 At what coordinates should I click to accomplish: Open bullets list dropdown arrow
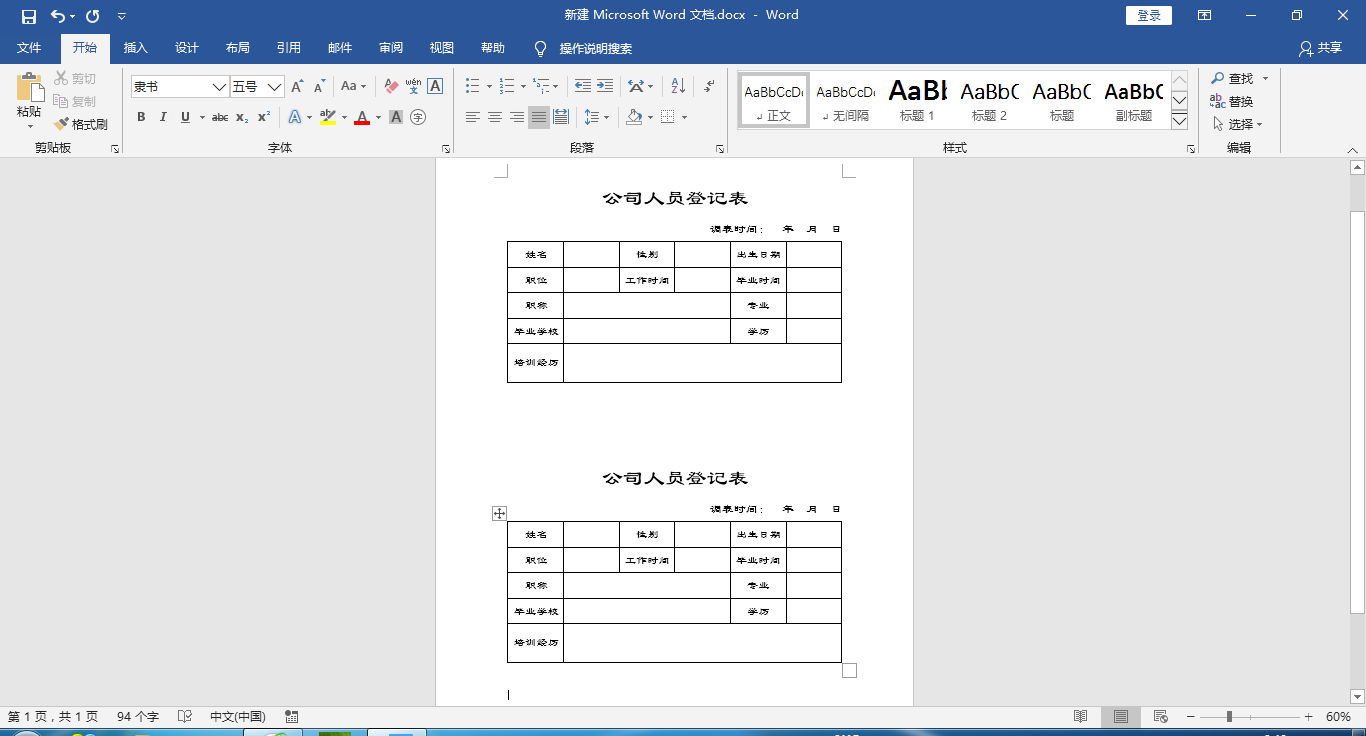489,87
